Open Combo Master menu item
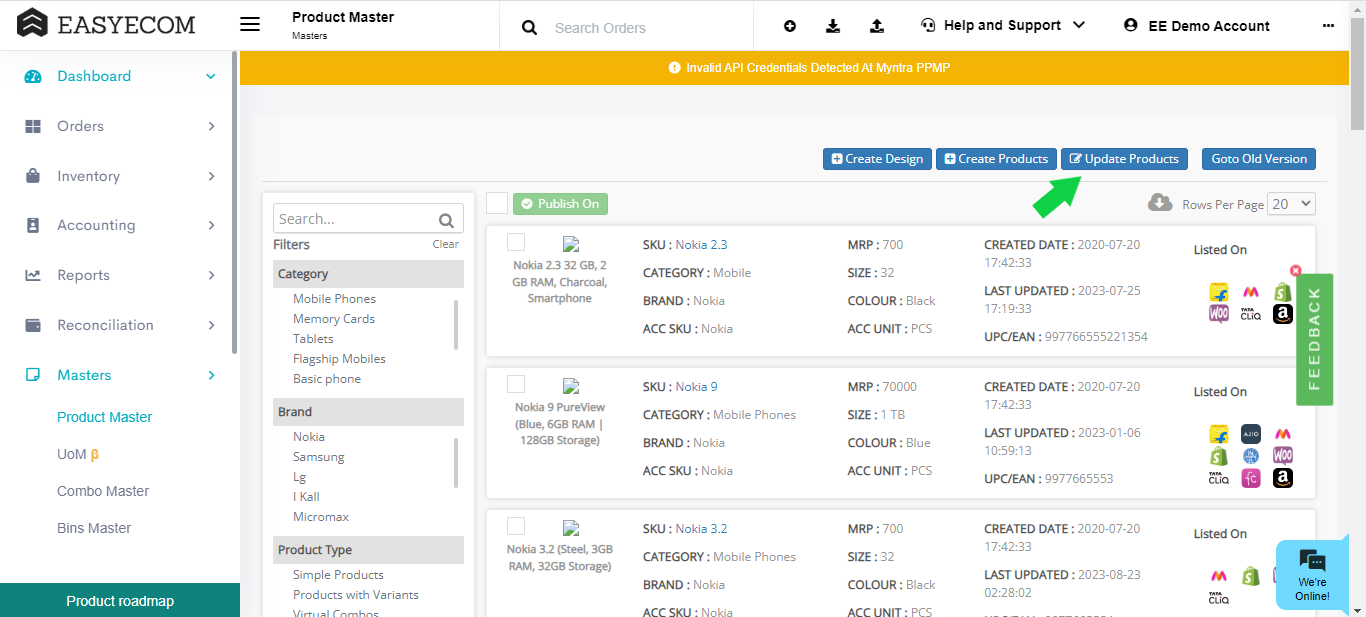 (103, 491)
